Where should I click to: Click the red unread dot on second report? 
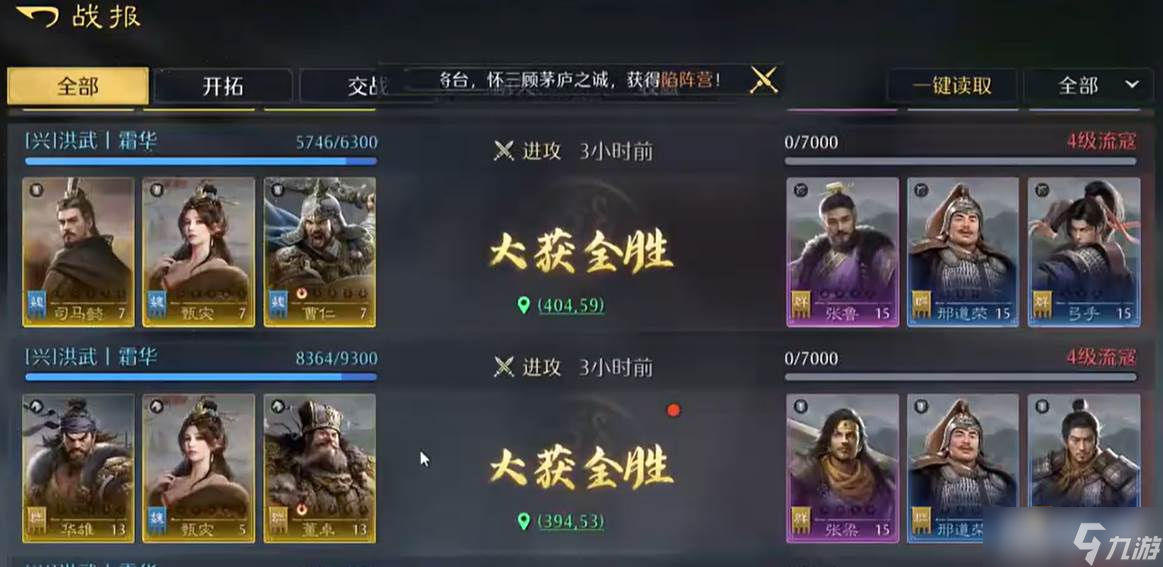[673, 410]
